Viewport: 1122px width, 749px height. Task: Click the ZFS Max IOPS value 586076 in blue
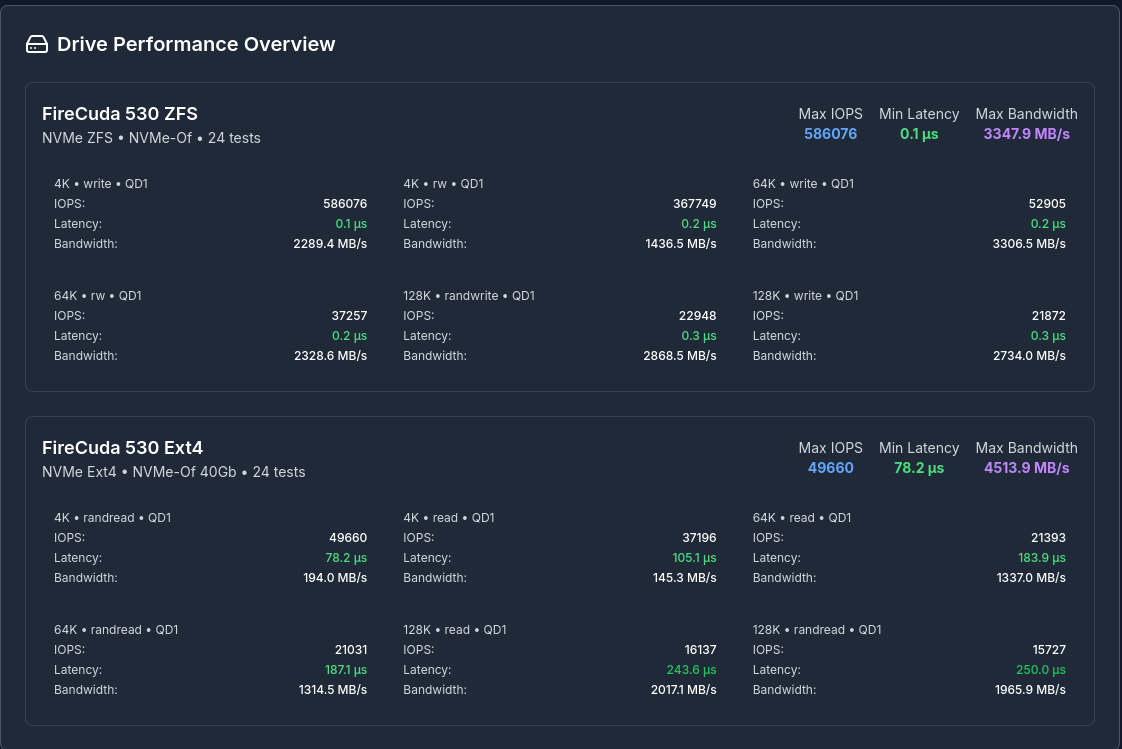click(x=830, y=133)
